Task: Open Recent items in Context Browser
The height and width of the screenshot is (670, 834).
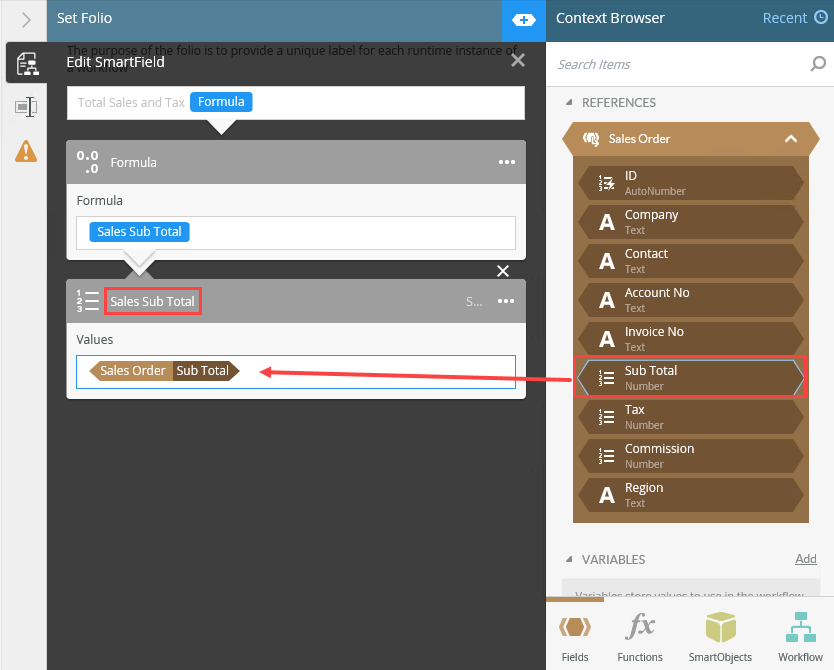Action: tap(784, 18)
